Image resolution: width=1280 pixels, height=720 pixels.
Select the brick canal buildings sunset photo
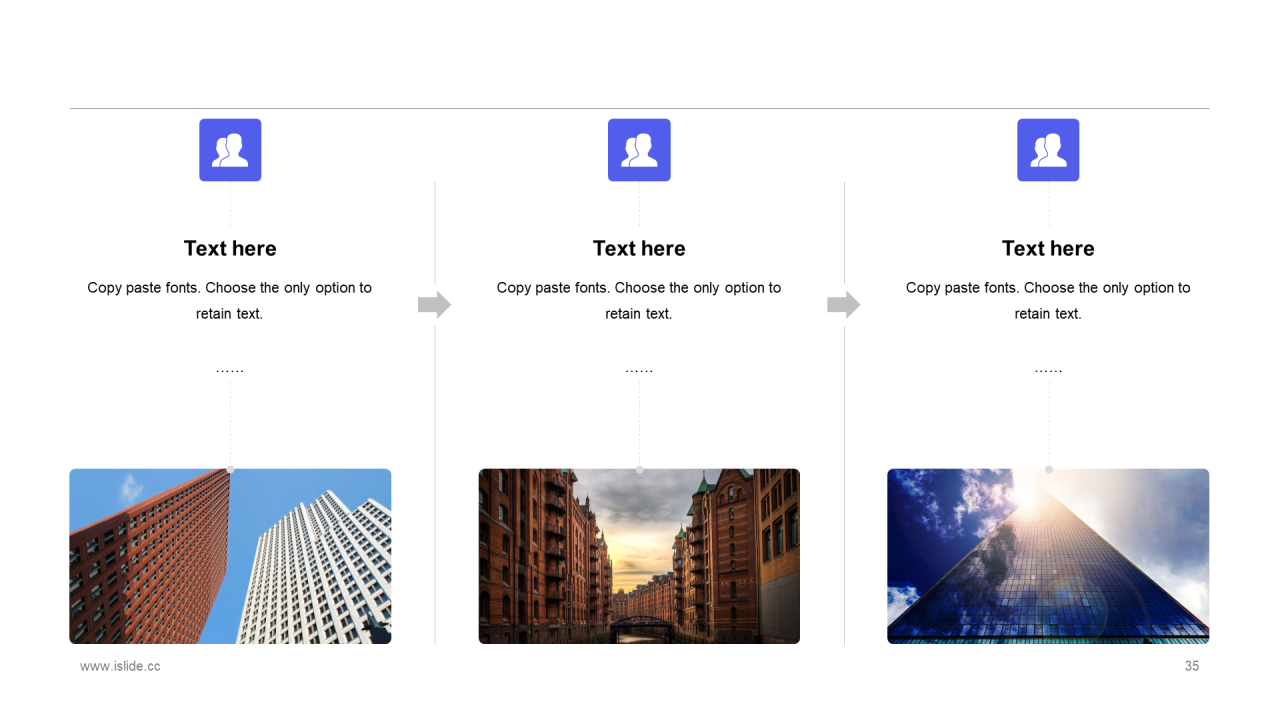tap(639, 556)
